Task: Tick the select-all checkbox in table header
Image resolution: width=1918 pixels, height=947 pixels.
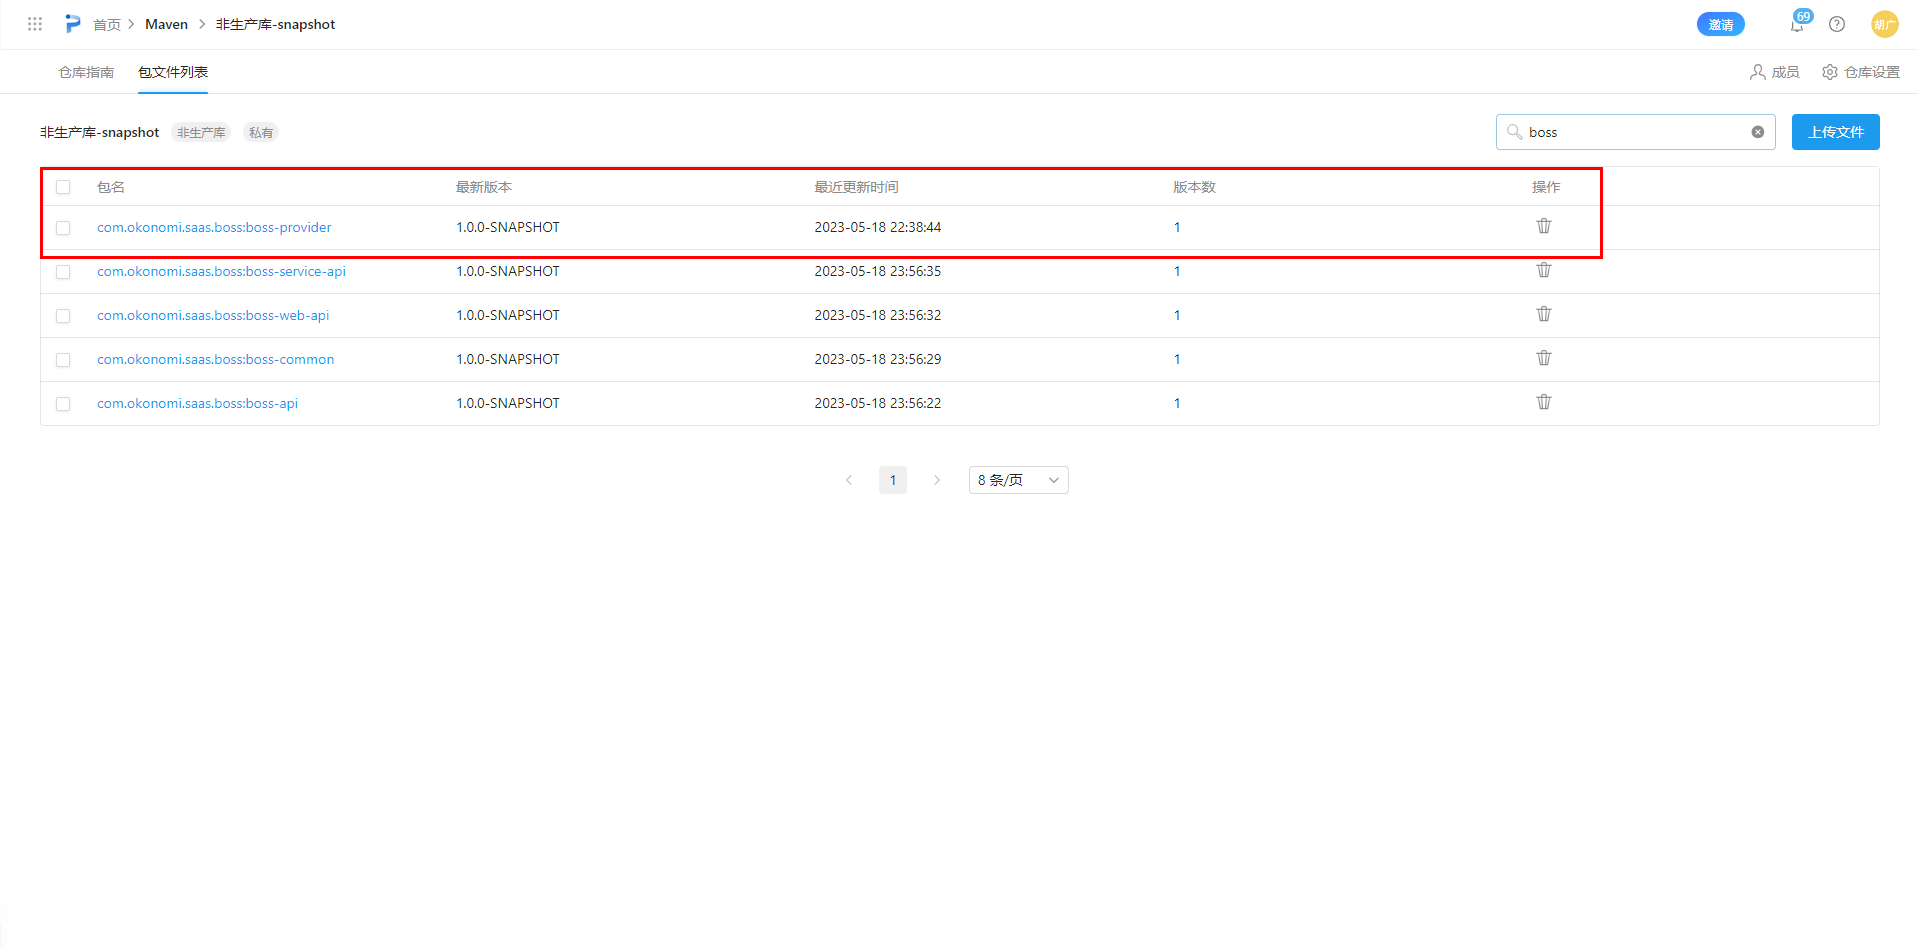Action: coord(63,187)
